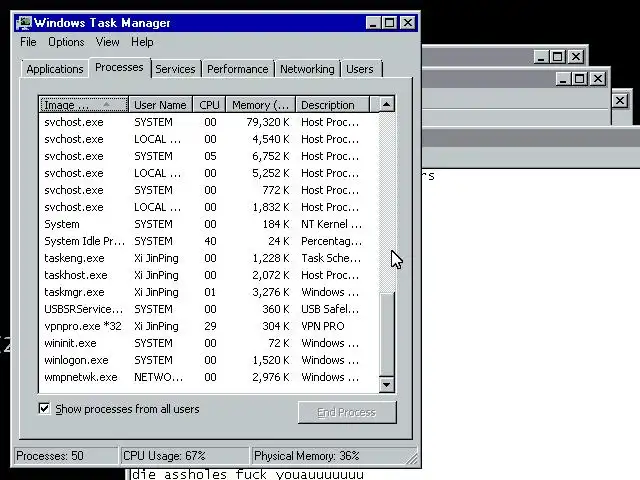Sort by Image Name column header
640x480 pixels.
pyautogui.click(x=84, y=104)
